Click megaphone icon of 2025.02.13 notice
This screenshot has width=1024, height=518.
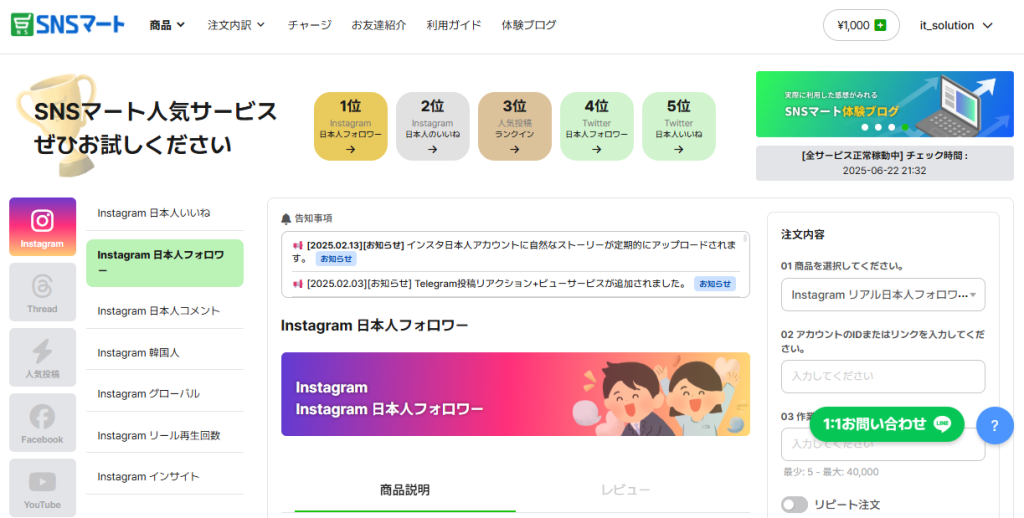[298, 245]
